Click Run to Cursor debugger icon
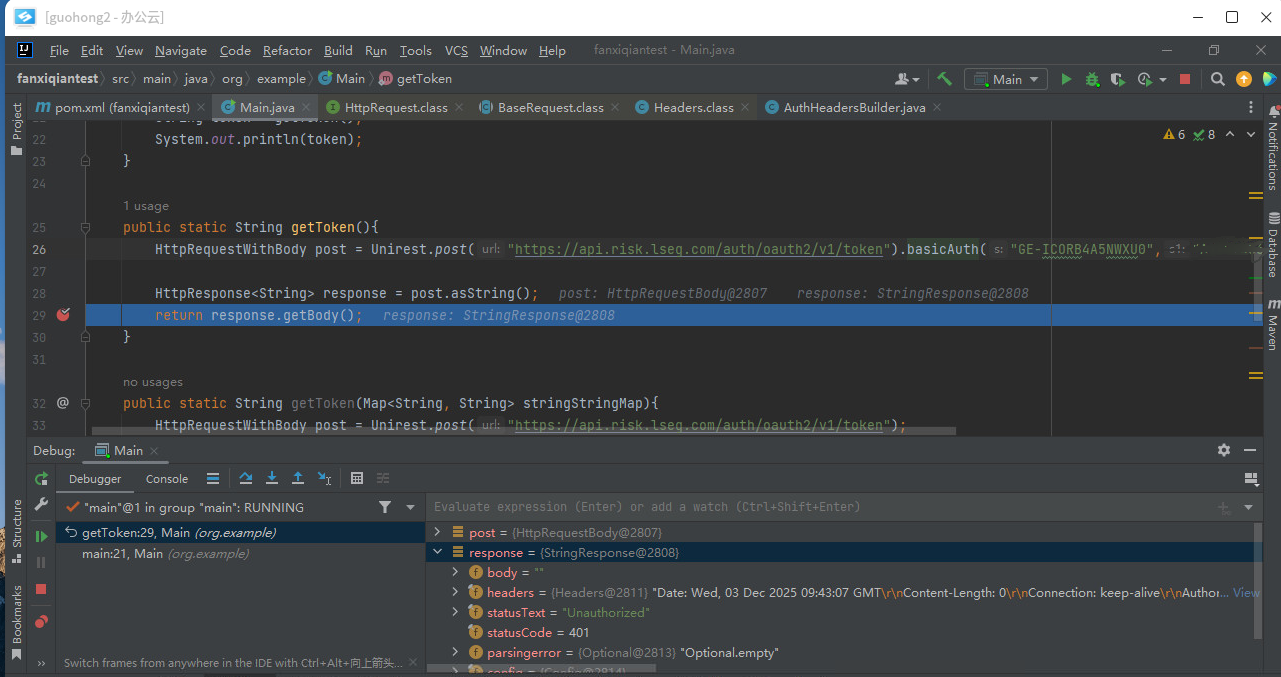Screen dimensions: 1281x677 pyautogui.click(x=324, y=479)
